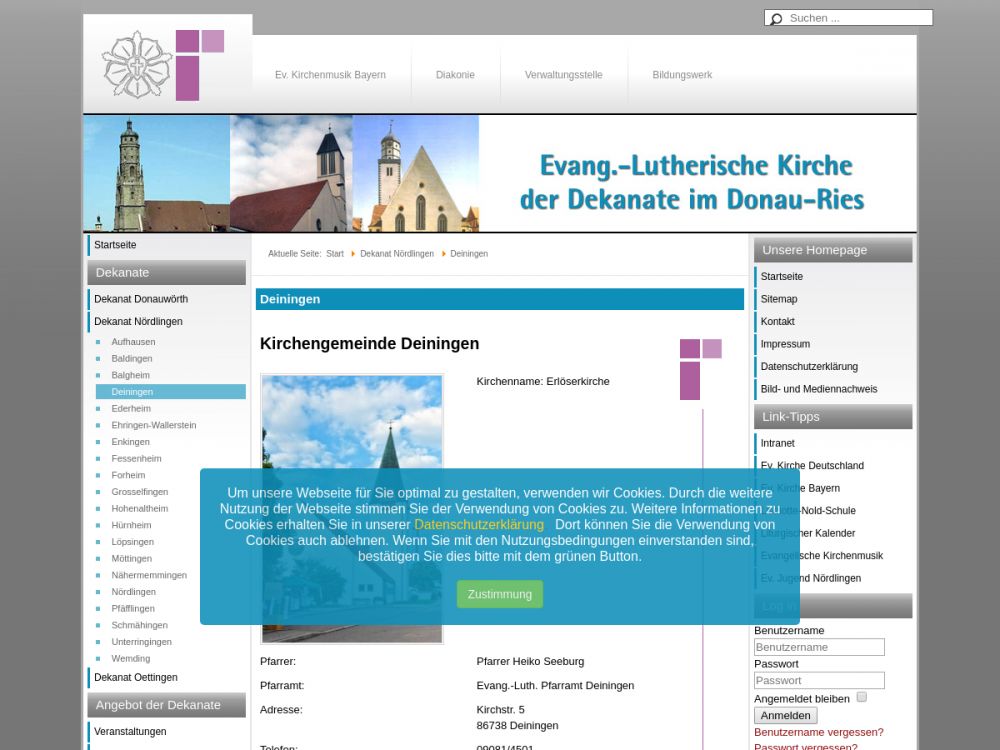This screenshot has height=750, width=1000.
Task: Expand the Dekanat Donauwörth menu section
Action: 141,299
